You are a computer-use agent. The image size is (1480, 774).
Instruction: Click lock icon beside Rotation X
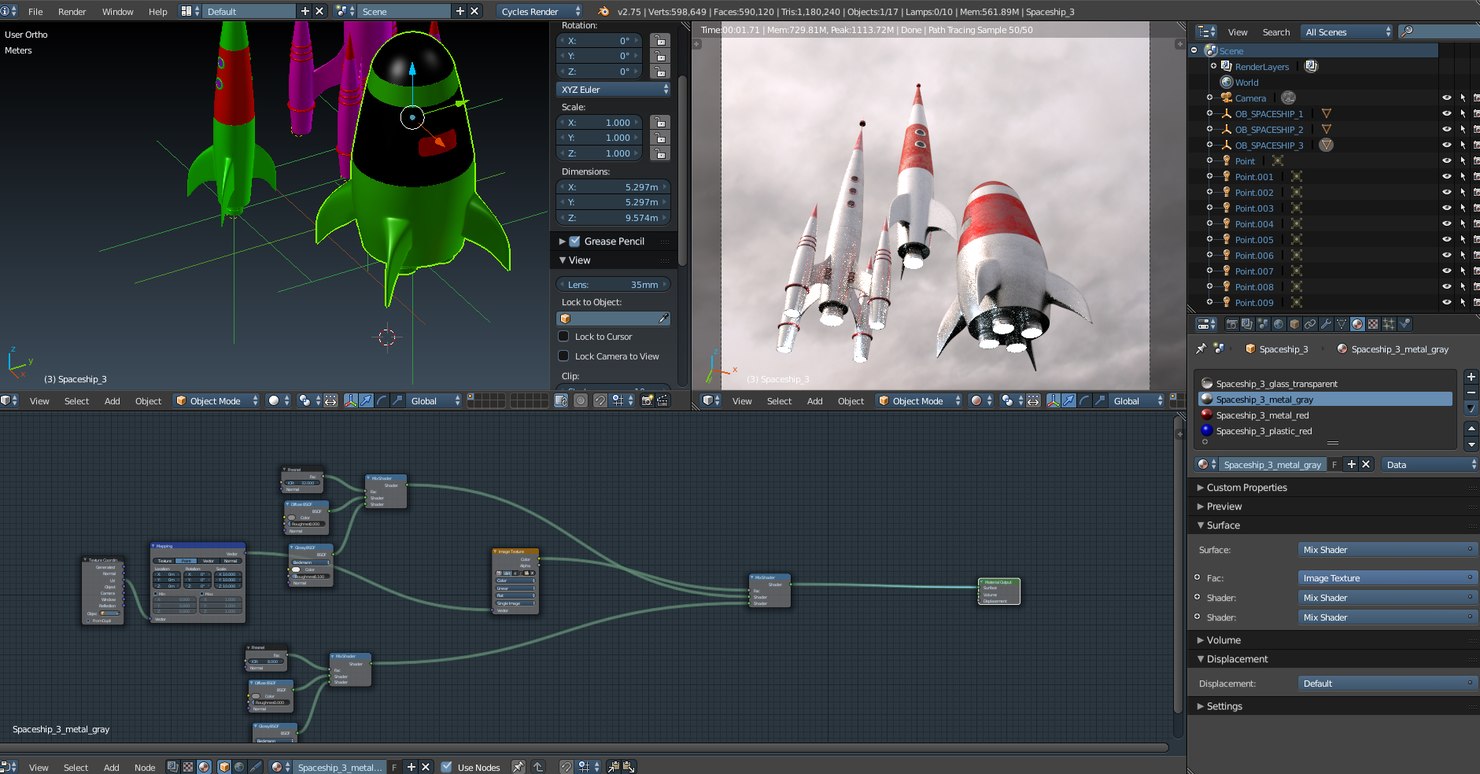pyautogui.click(x=659, y=41)
